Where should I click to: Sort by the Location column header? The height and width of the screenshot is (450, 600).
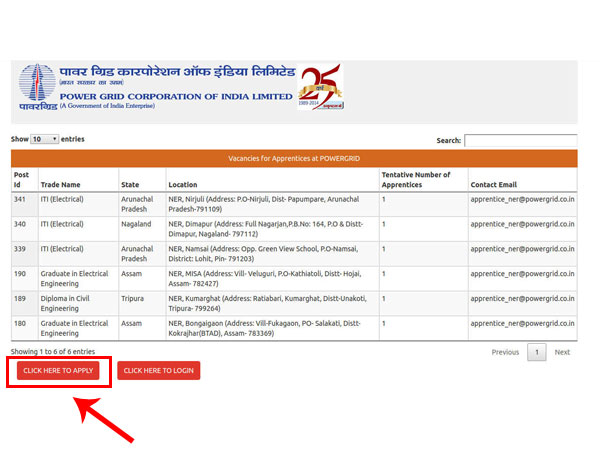click(x=272, y=180)
